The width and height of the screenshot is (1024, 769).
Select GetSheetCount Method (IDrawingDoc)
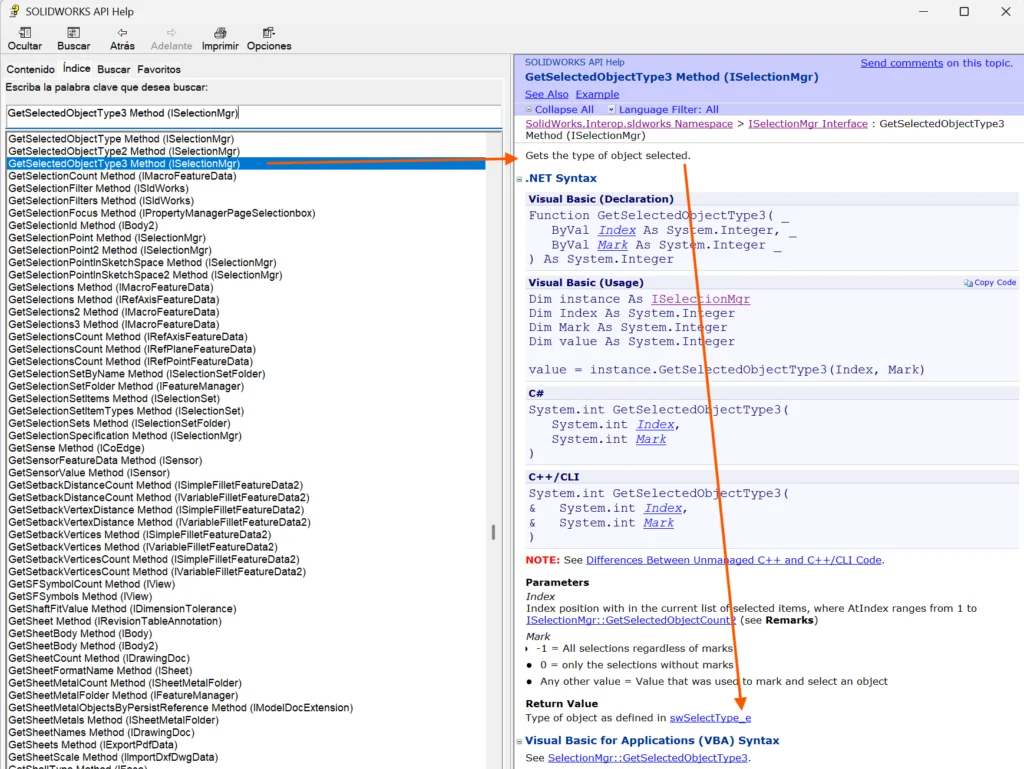click(99, 659)
